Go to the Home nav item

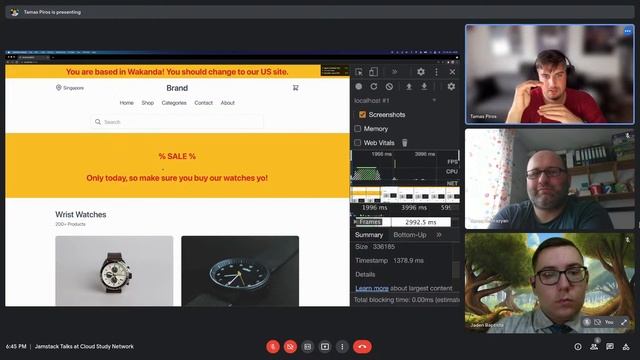[x=127, y=103]
